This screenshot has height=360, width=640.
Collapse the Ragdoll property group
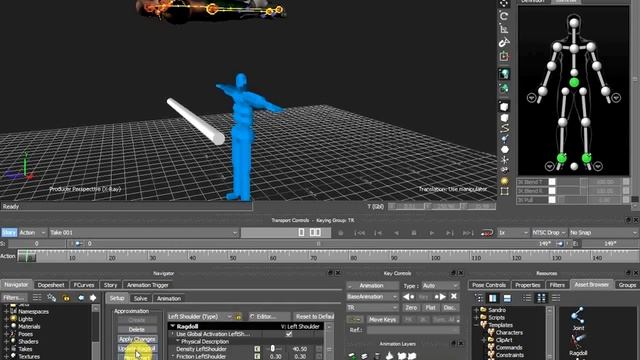(173, 327)
